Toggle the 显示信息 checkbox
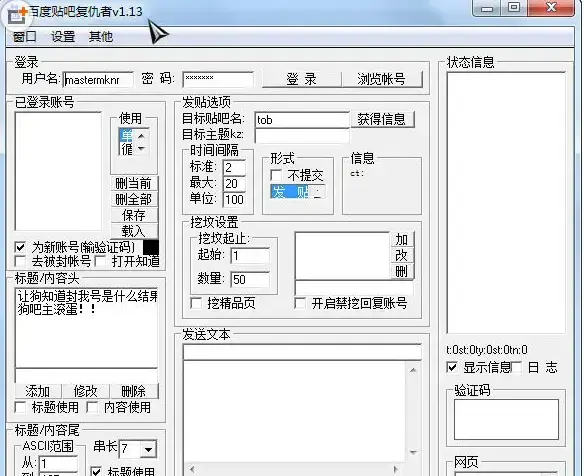 click(x=452, y=368)
